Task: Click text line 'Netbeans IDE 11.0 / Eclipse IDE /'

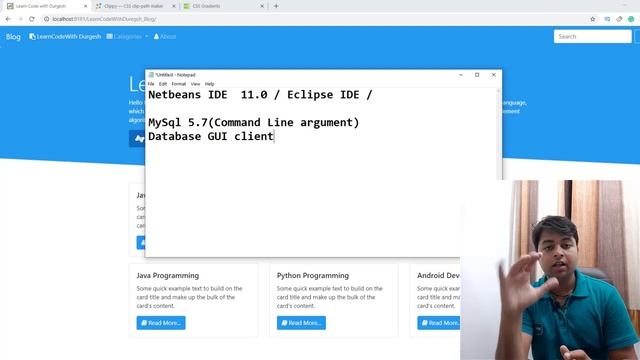Action: point(260,95)
